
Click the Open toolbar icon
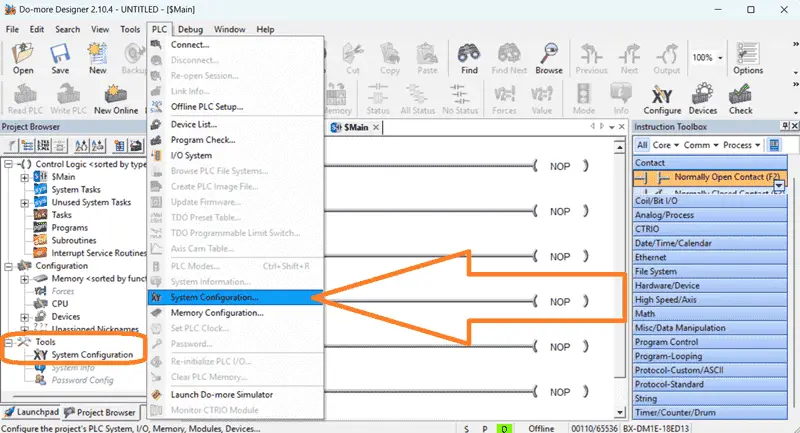point(23,59)
